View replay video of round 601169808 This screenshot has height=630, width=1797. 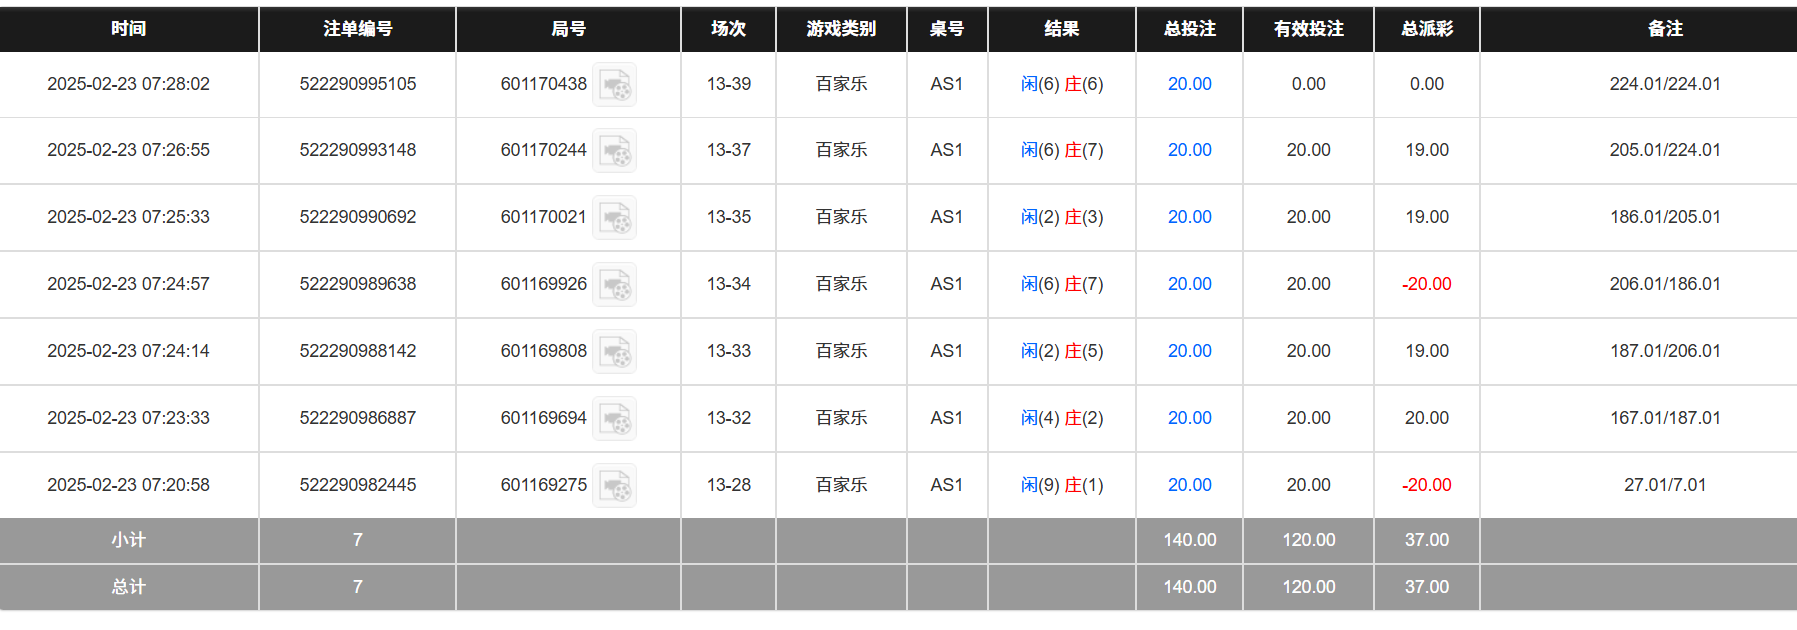click(614, 352)
